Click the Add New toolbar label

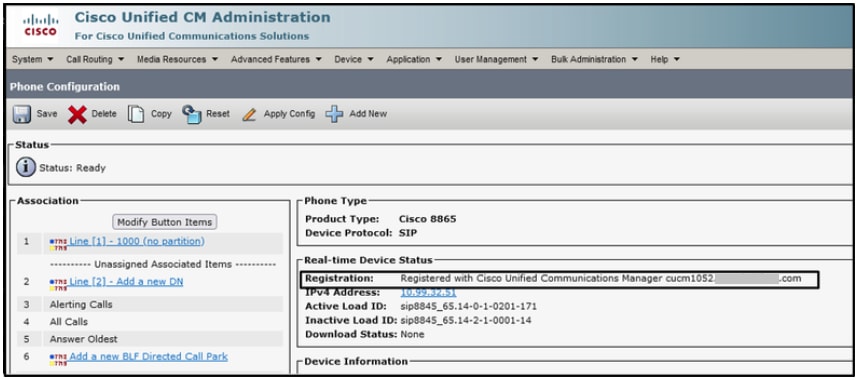[368, 114]
